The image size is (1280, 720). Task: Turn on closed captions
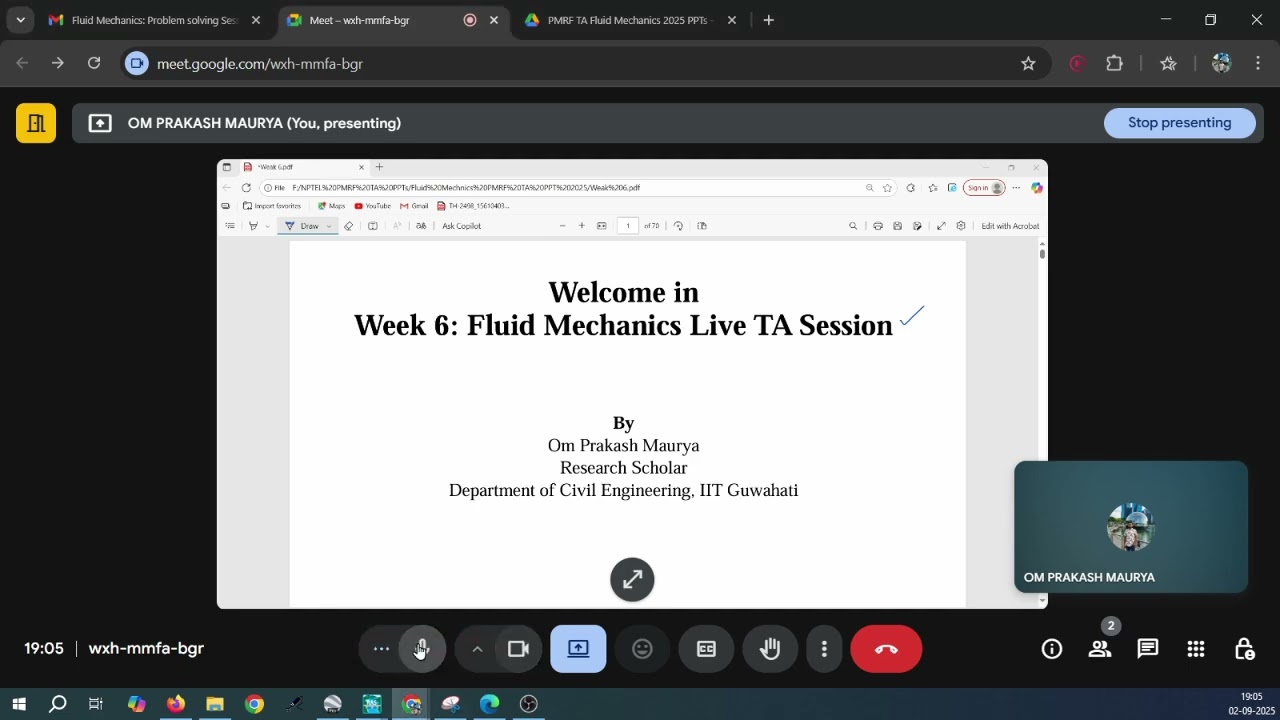tap(706, 649)
